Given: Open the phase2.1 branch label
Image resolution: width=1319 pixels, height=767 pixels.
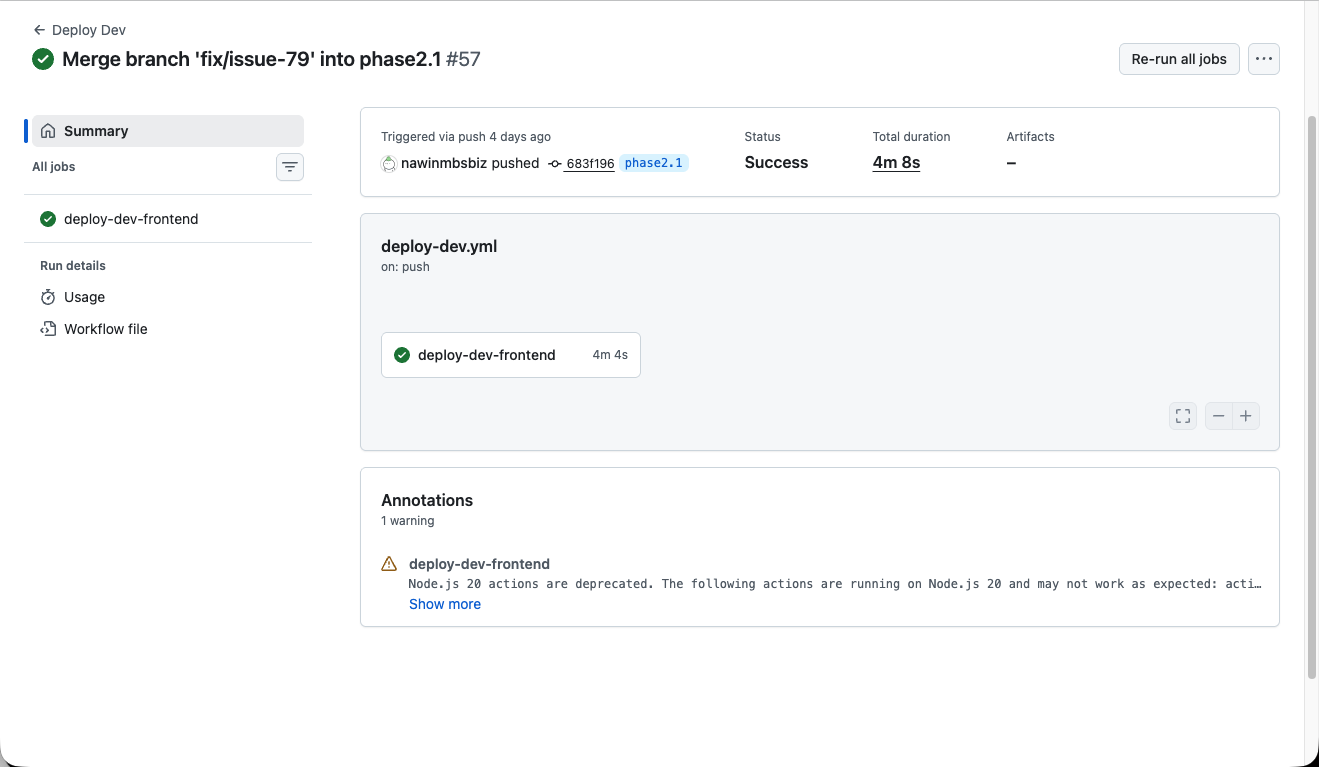Looking at the screenshot, I should click(x=653, y=162).
